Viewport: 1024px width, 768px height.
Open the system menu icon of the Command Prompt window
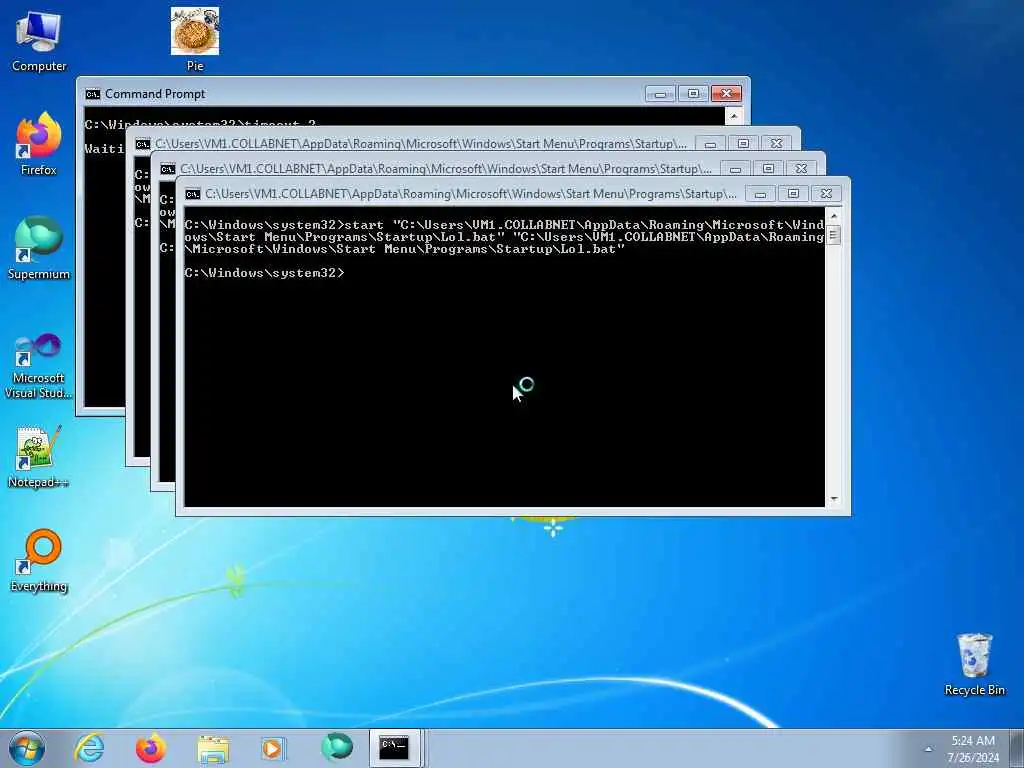point(92,94)
